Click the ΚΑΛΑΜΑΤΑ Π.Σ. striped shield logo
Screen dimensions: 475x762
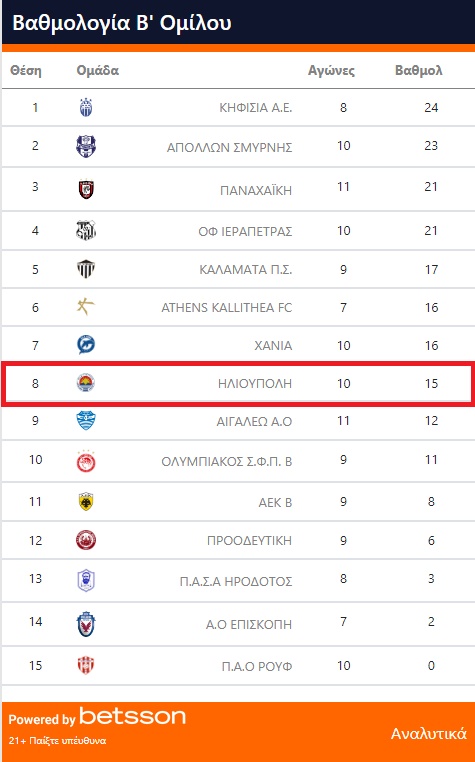86,269
